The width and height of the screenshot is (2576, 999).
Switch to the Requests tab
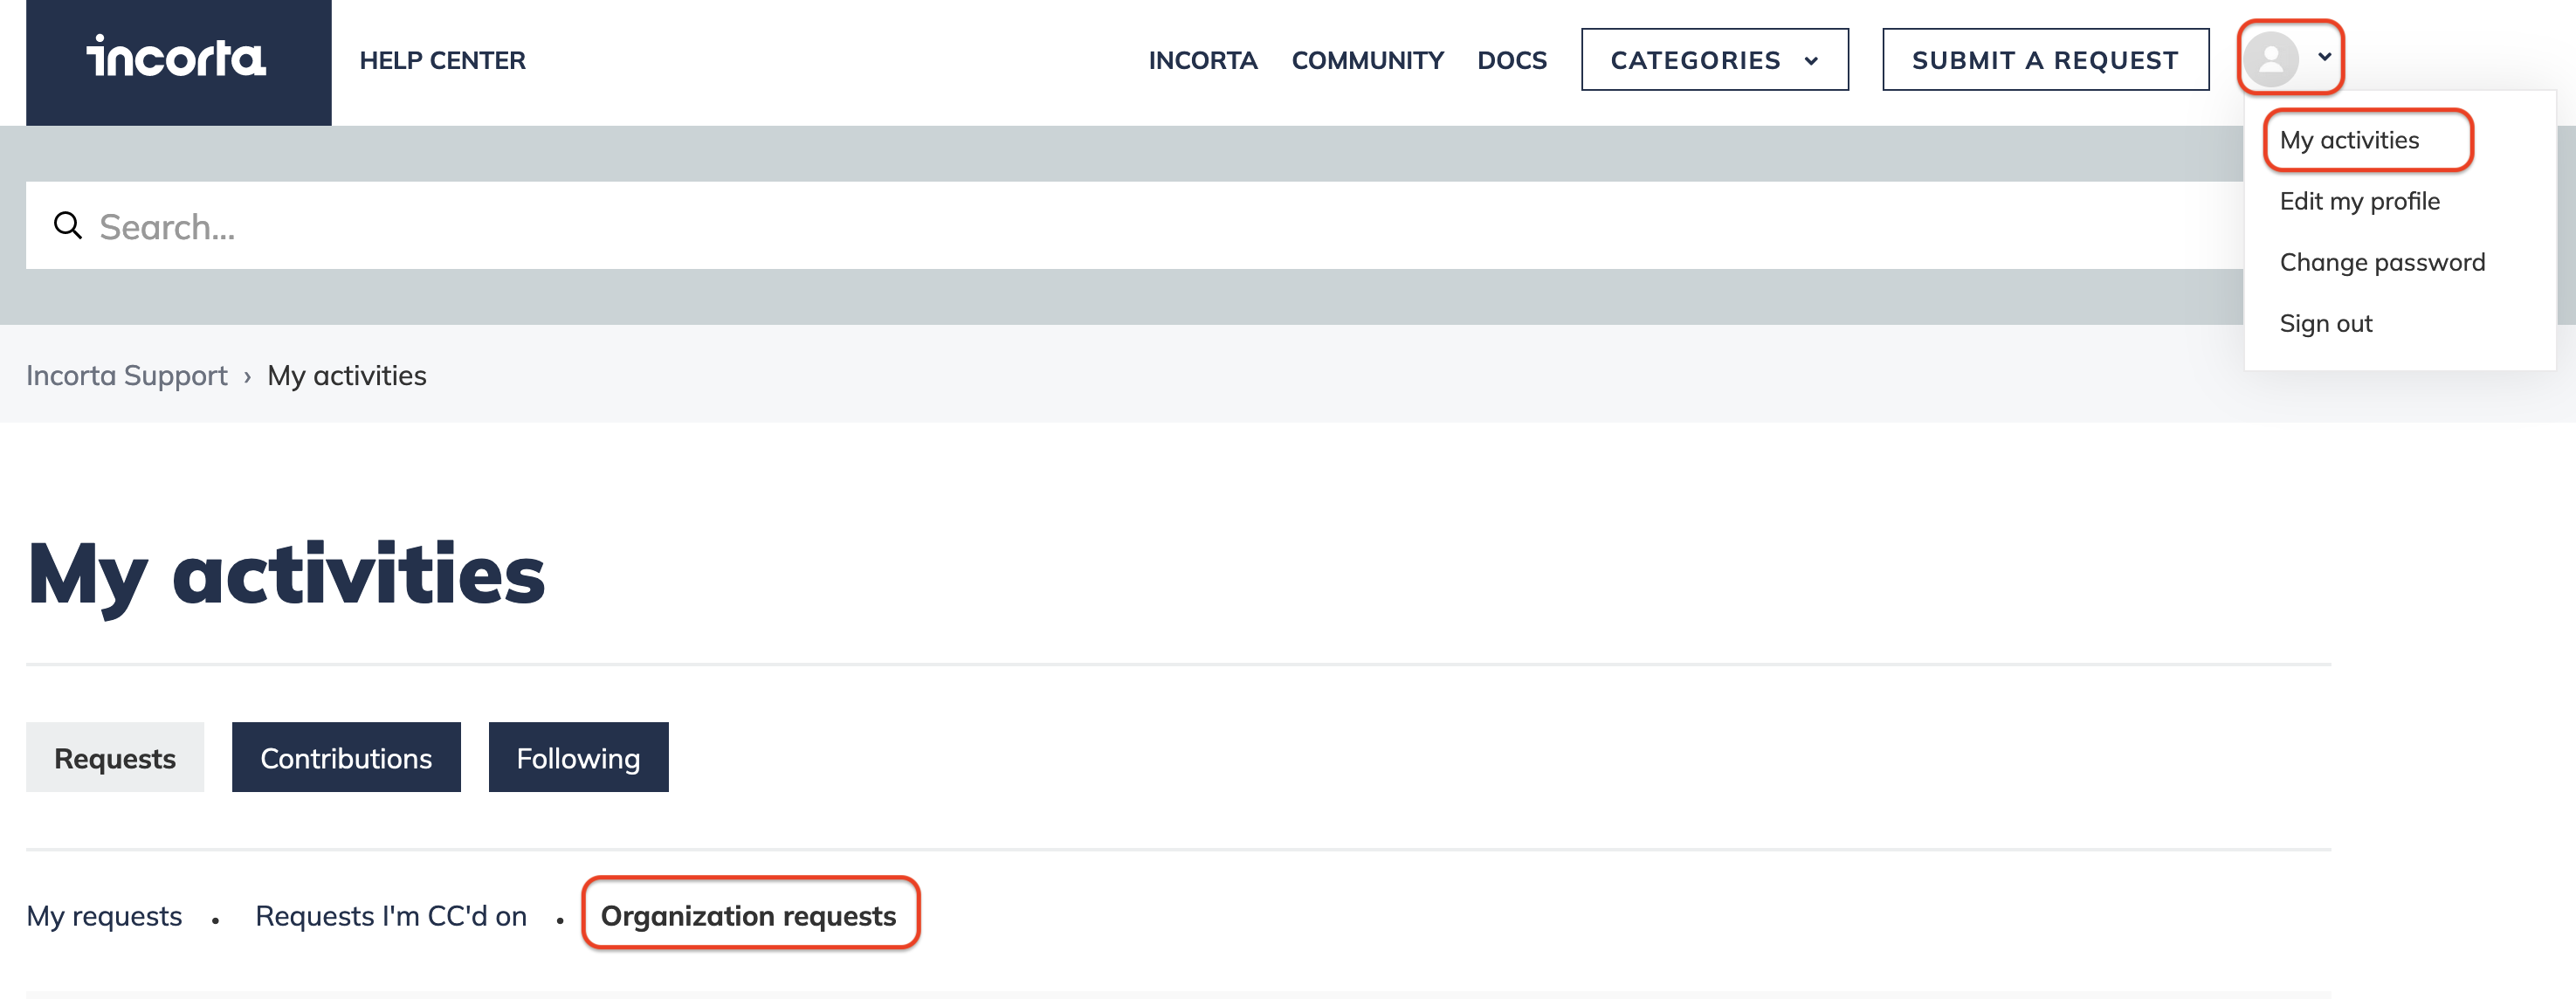coord(115,757)
